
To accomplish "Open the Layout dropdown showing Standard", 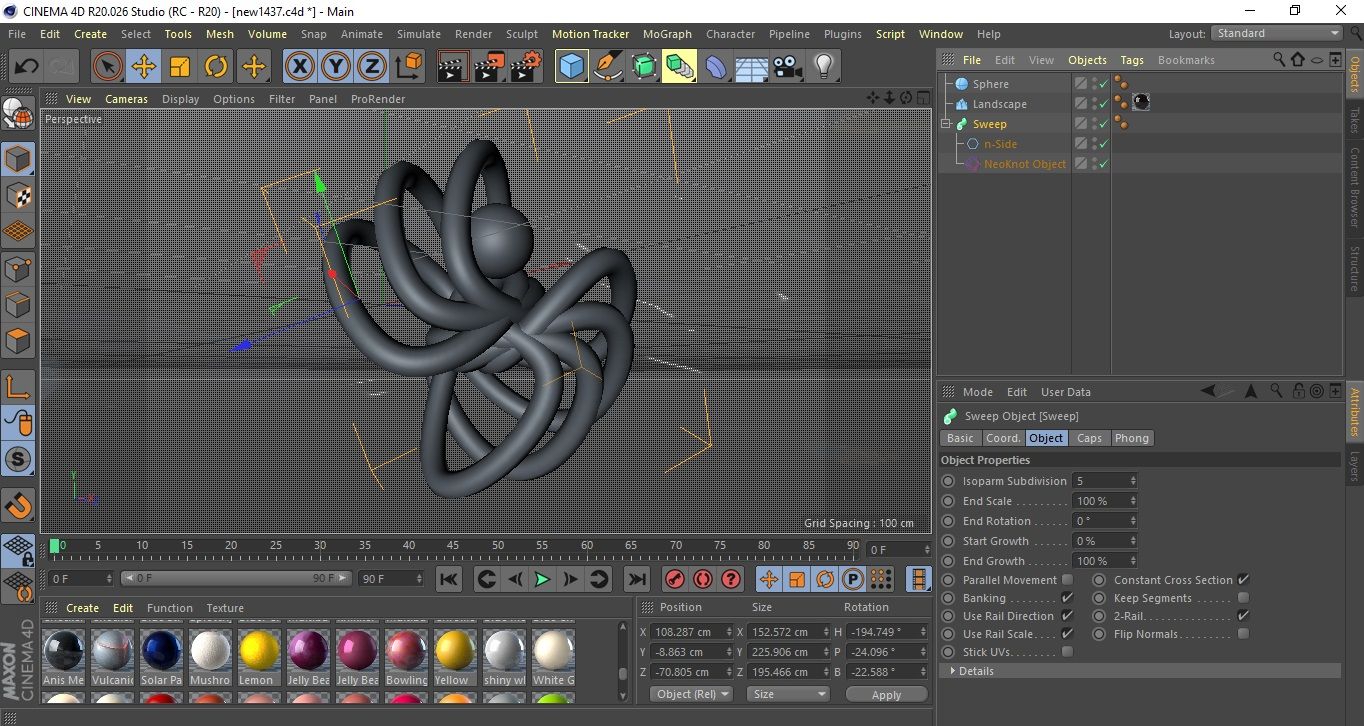I will click(x=1277, y=33).
